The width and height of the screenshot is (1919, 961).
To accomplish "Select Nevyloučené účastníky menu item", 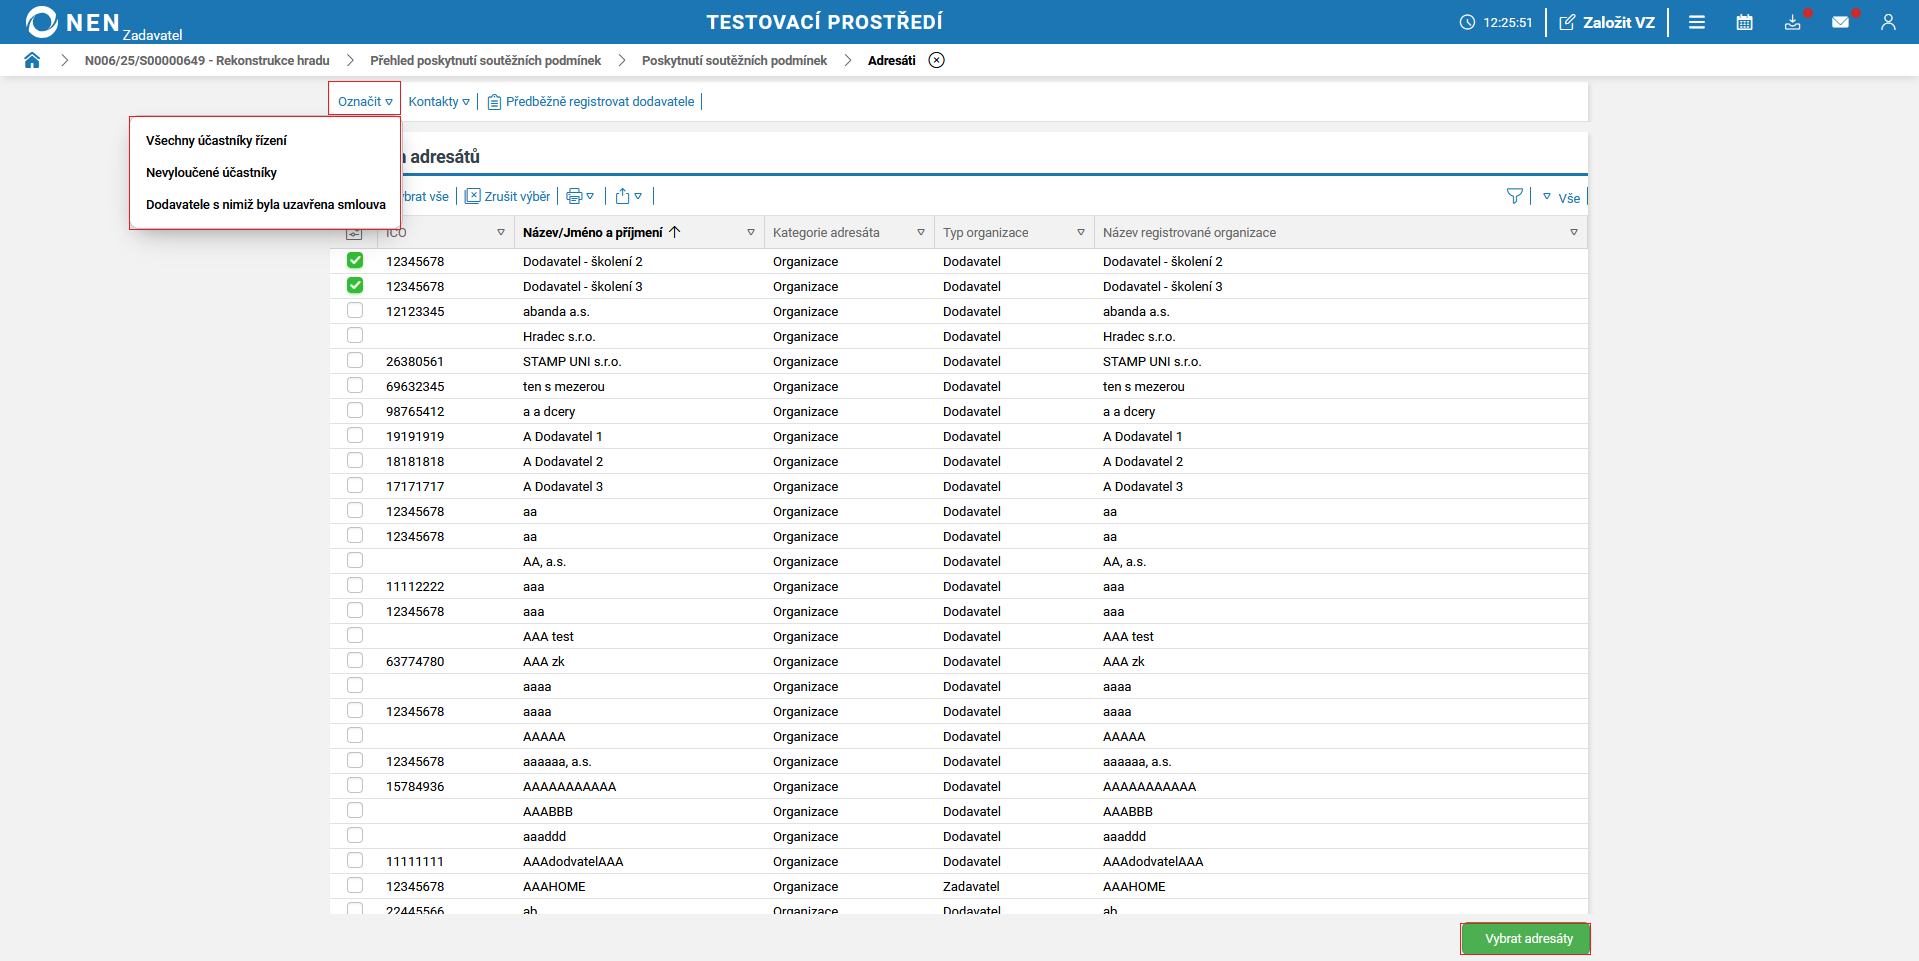I will pyautogui.click(x=211, y=172).
